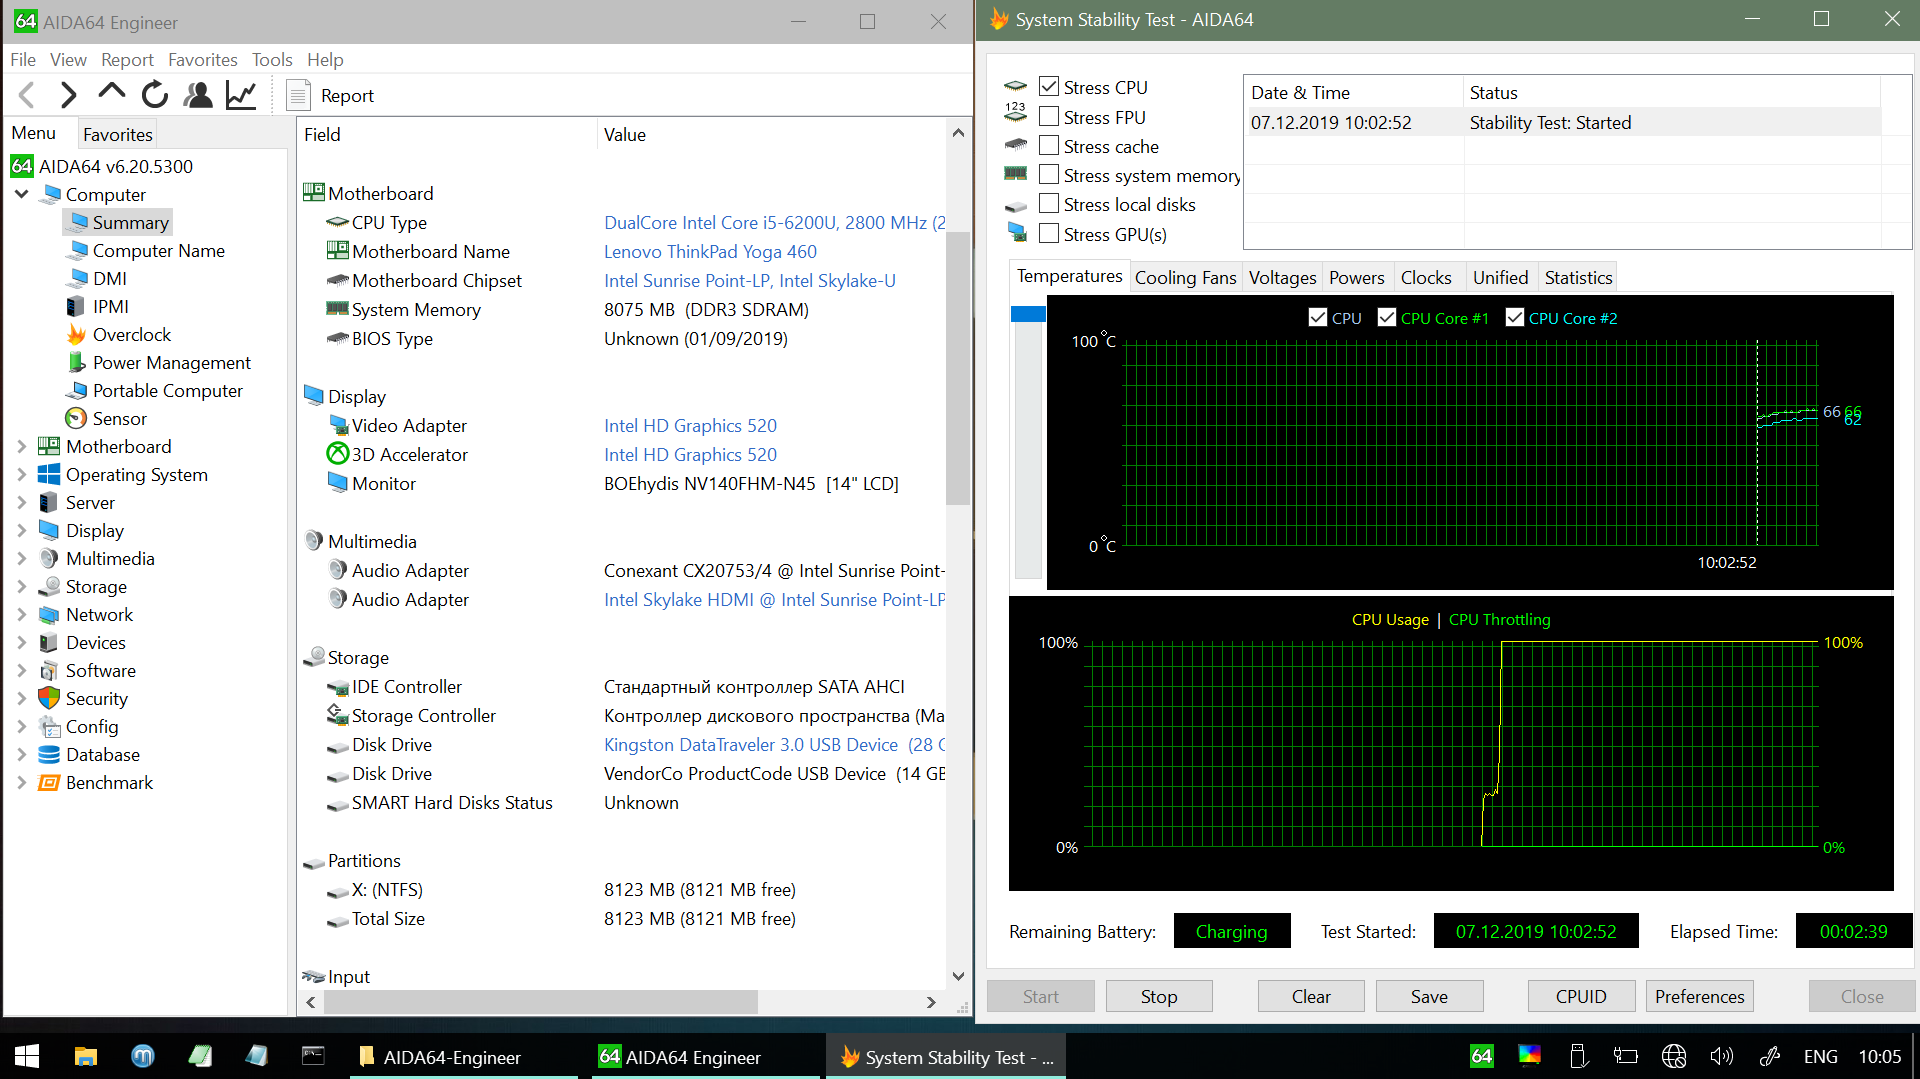Expand the Multimedia tree node

[21, 558]
